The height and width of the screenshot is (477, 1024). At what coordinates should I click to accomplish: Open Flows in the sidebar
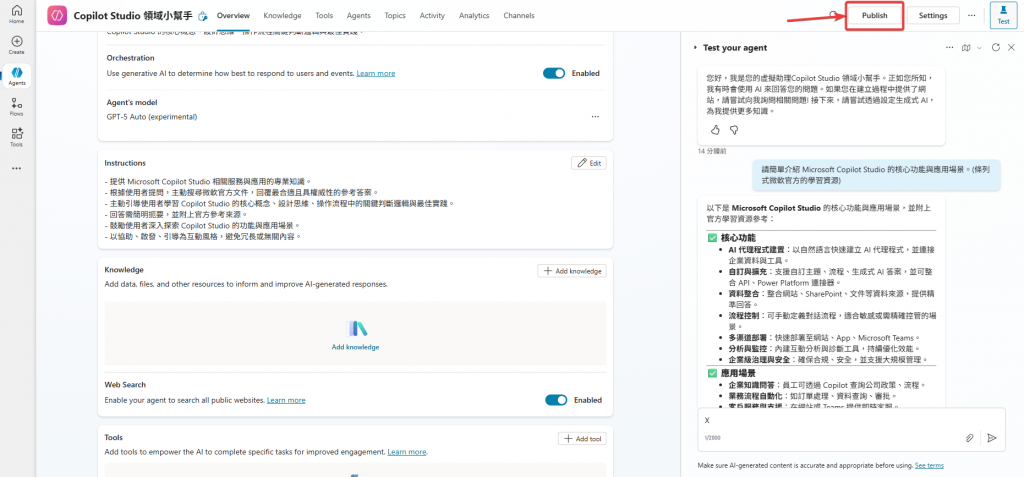click(x=17, y=107)
